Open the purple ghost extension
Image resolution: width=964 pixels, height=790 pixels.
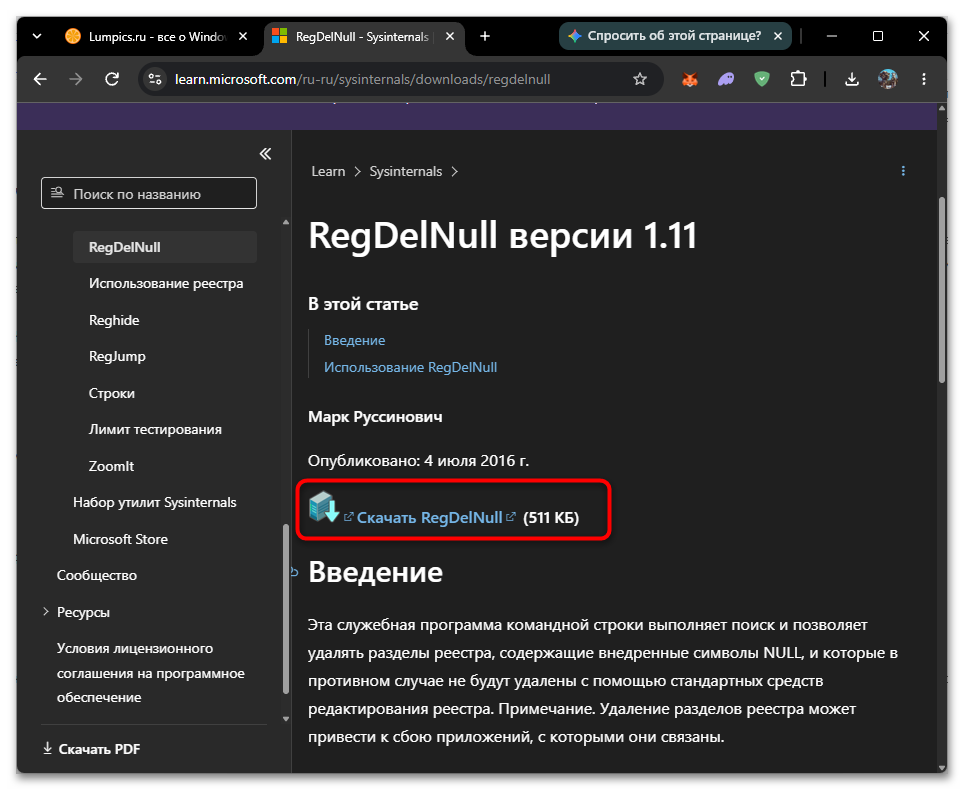pos(726,79)
